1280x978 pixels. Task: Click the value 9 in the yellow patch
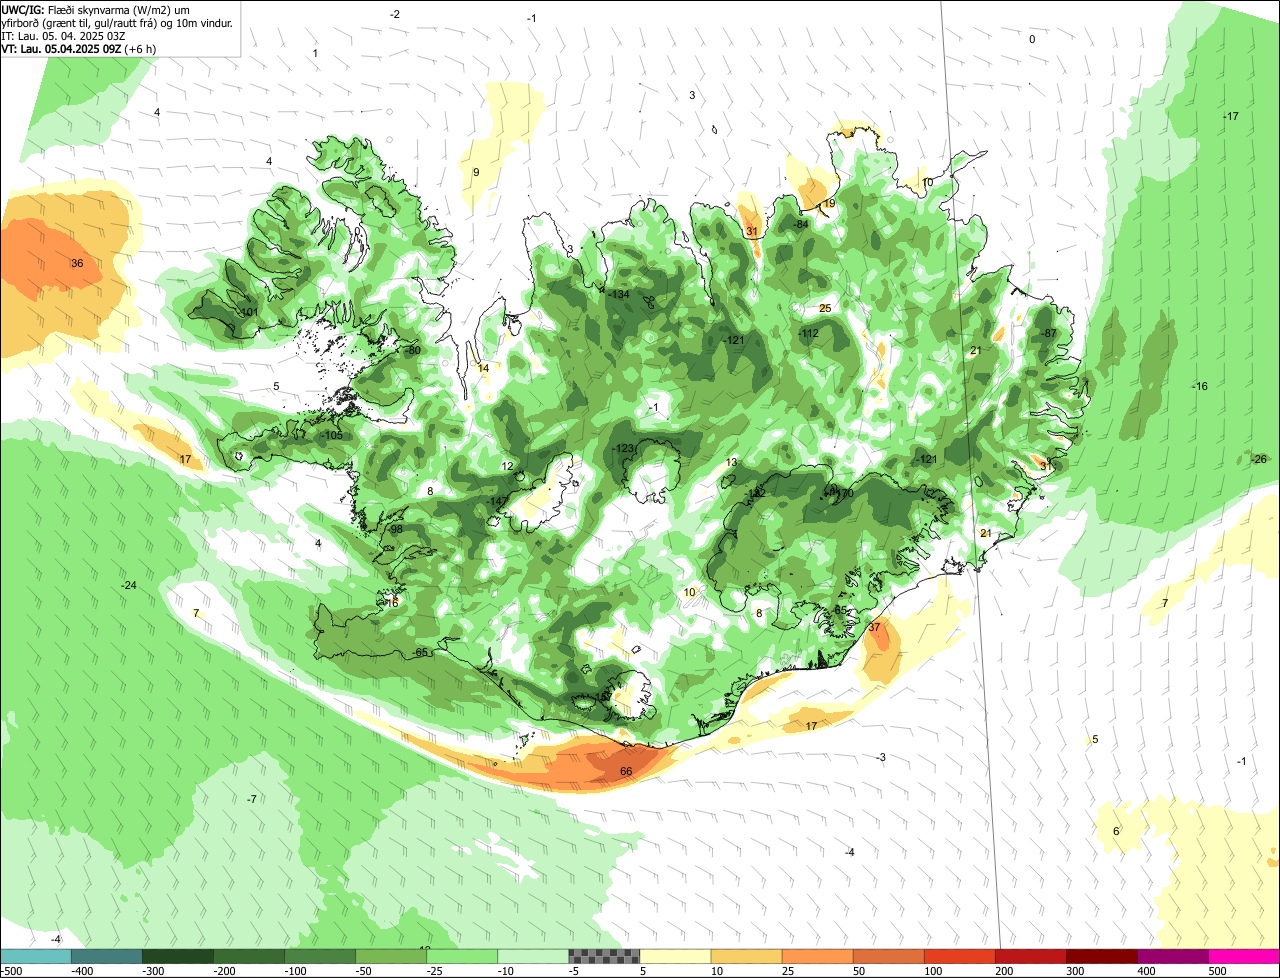pyautogui.click(x=476, y=173)
